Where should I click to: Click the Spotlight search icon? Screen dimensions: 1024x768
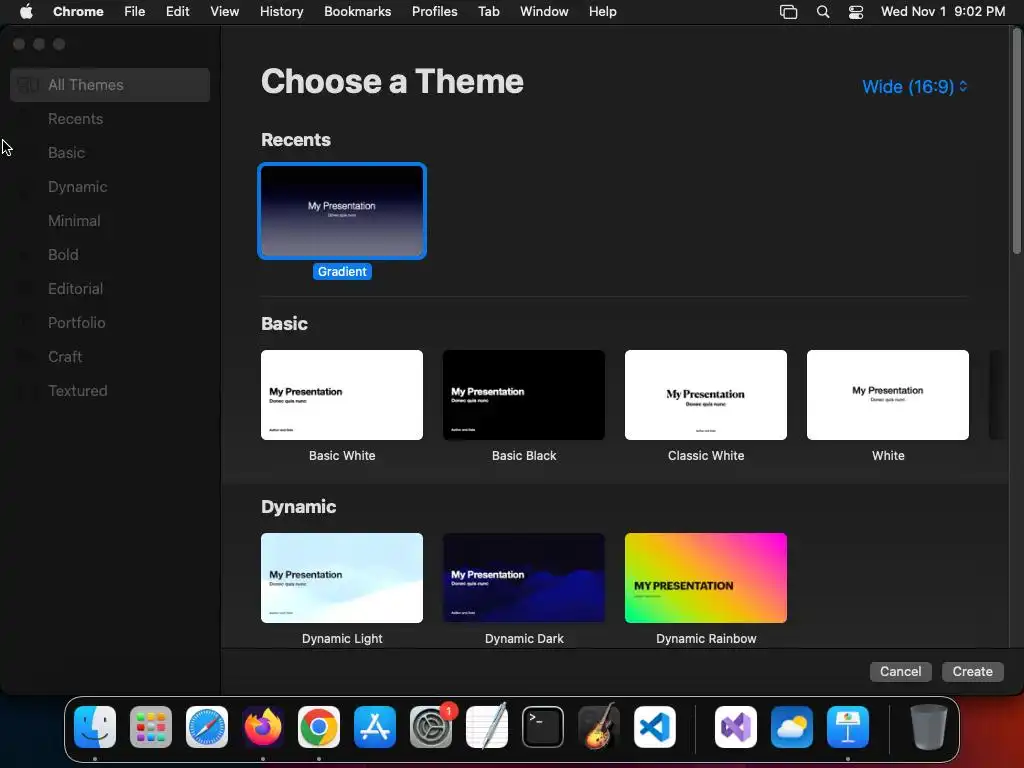(x=823, y=12)
